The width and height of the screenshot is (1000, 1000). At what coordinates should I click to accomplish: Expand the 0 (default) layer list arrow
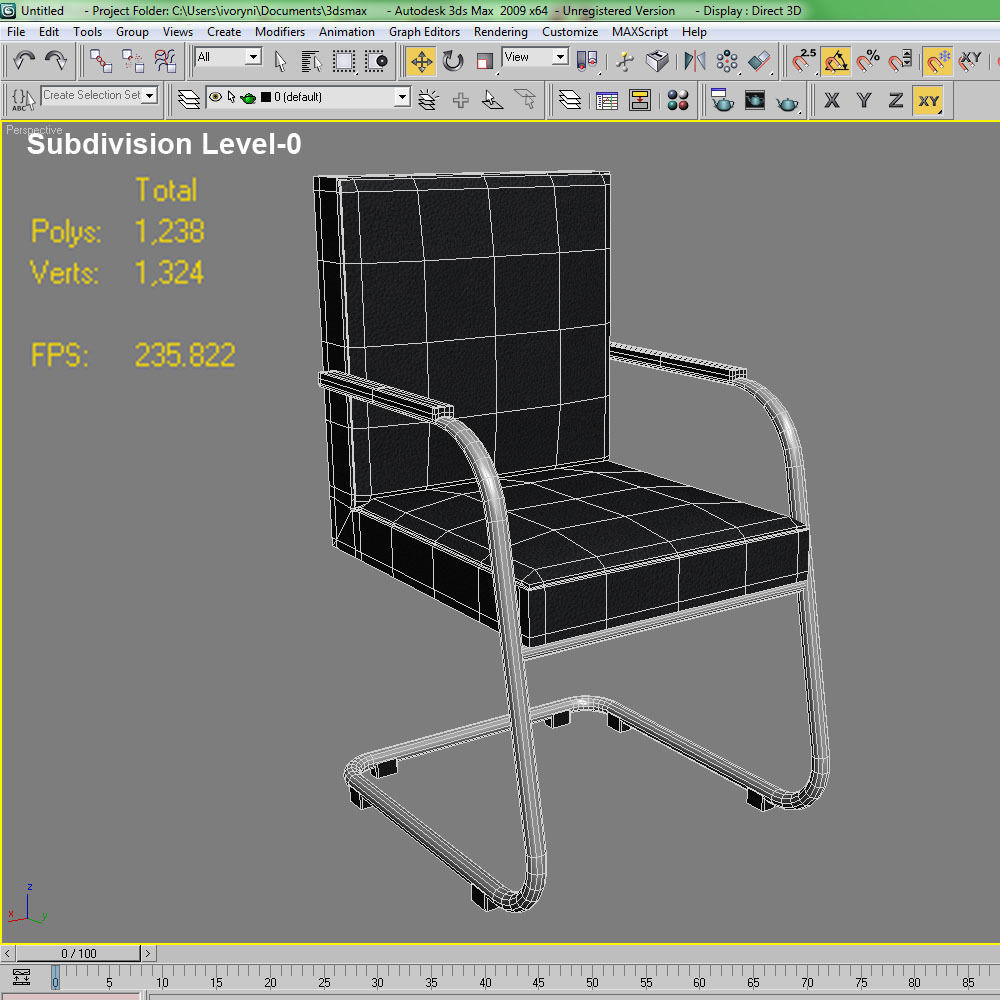point(402,97)
